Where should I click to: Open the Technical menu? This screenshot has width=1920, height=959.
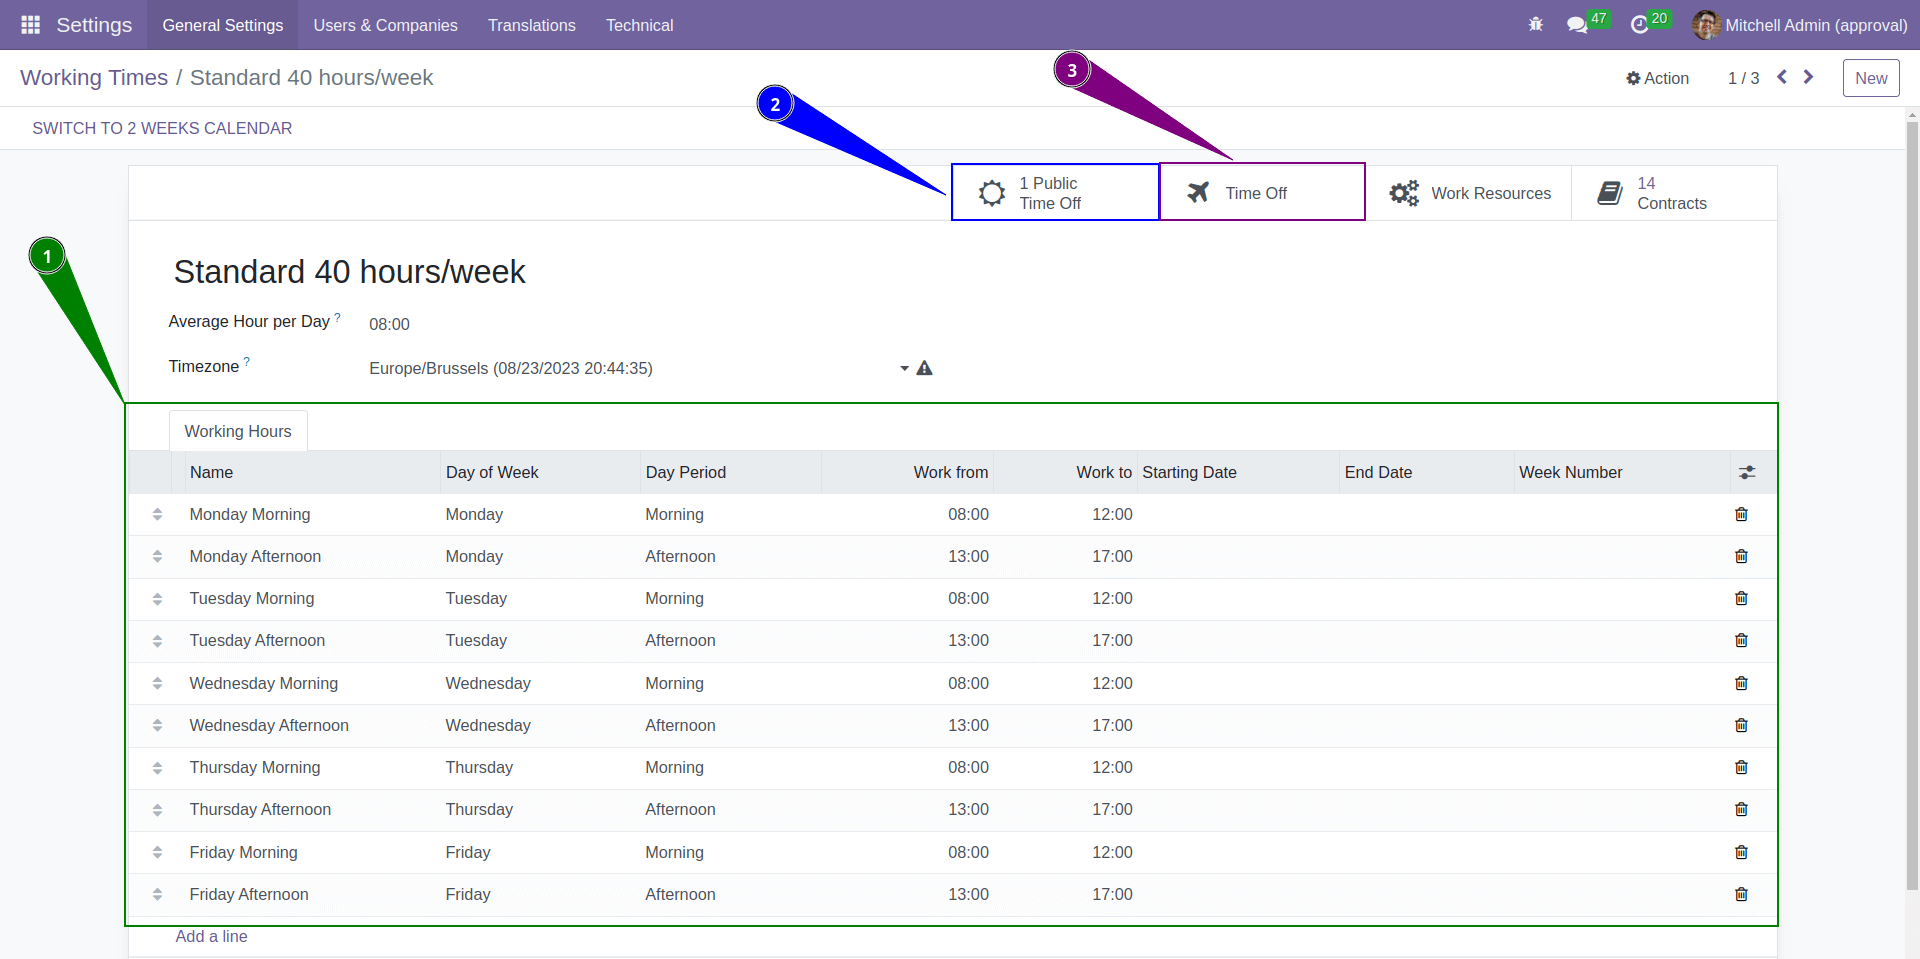639,25
